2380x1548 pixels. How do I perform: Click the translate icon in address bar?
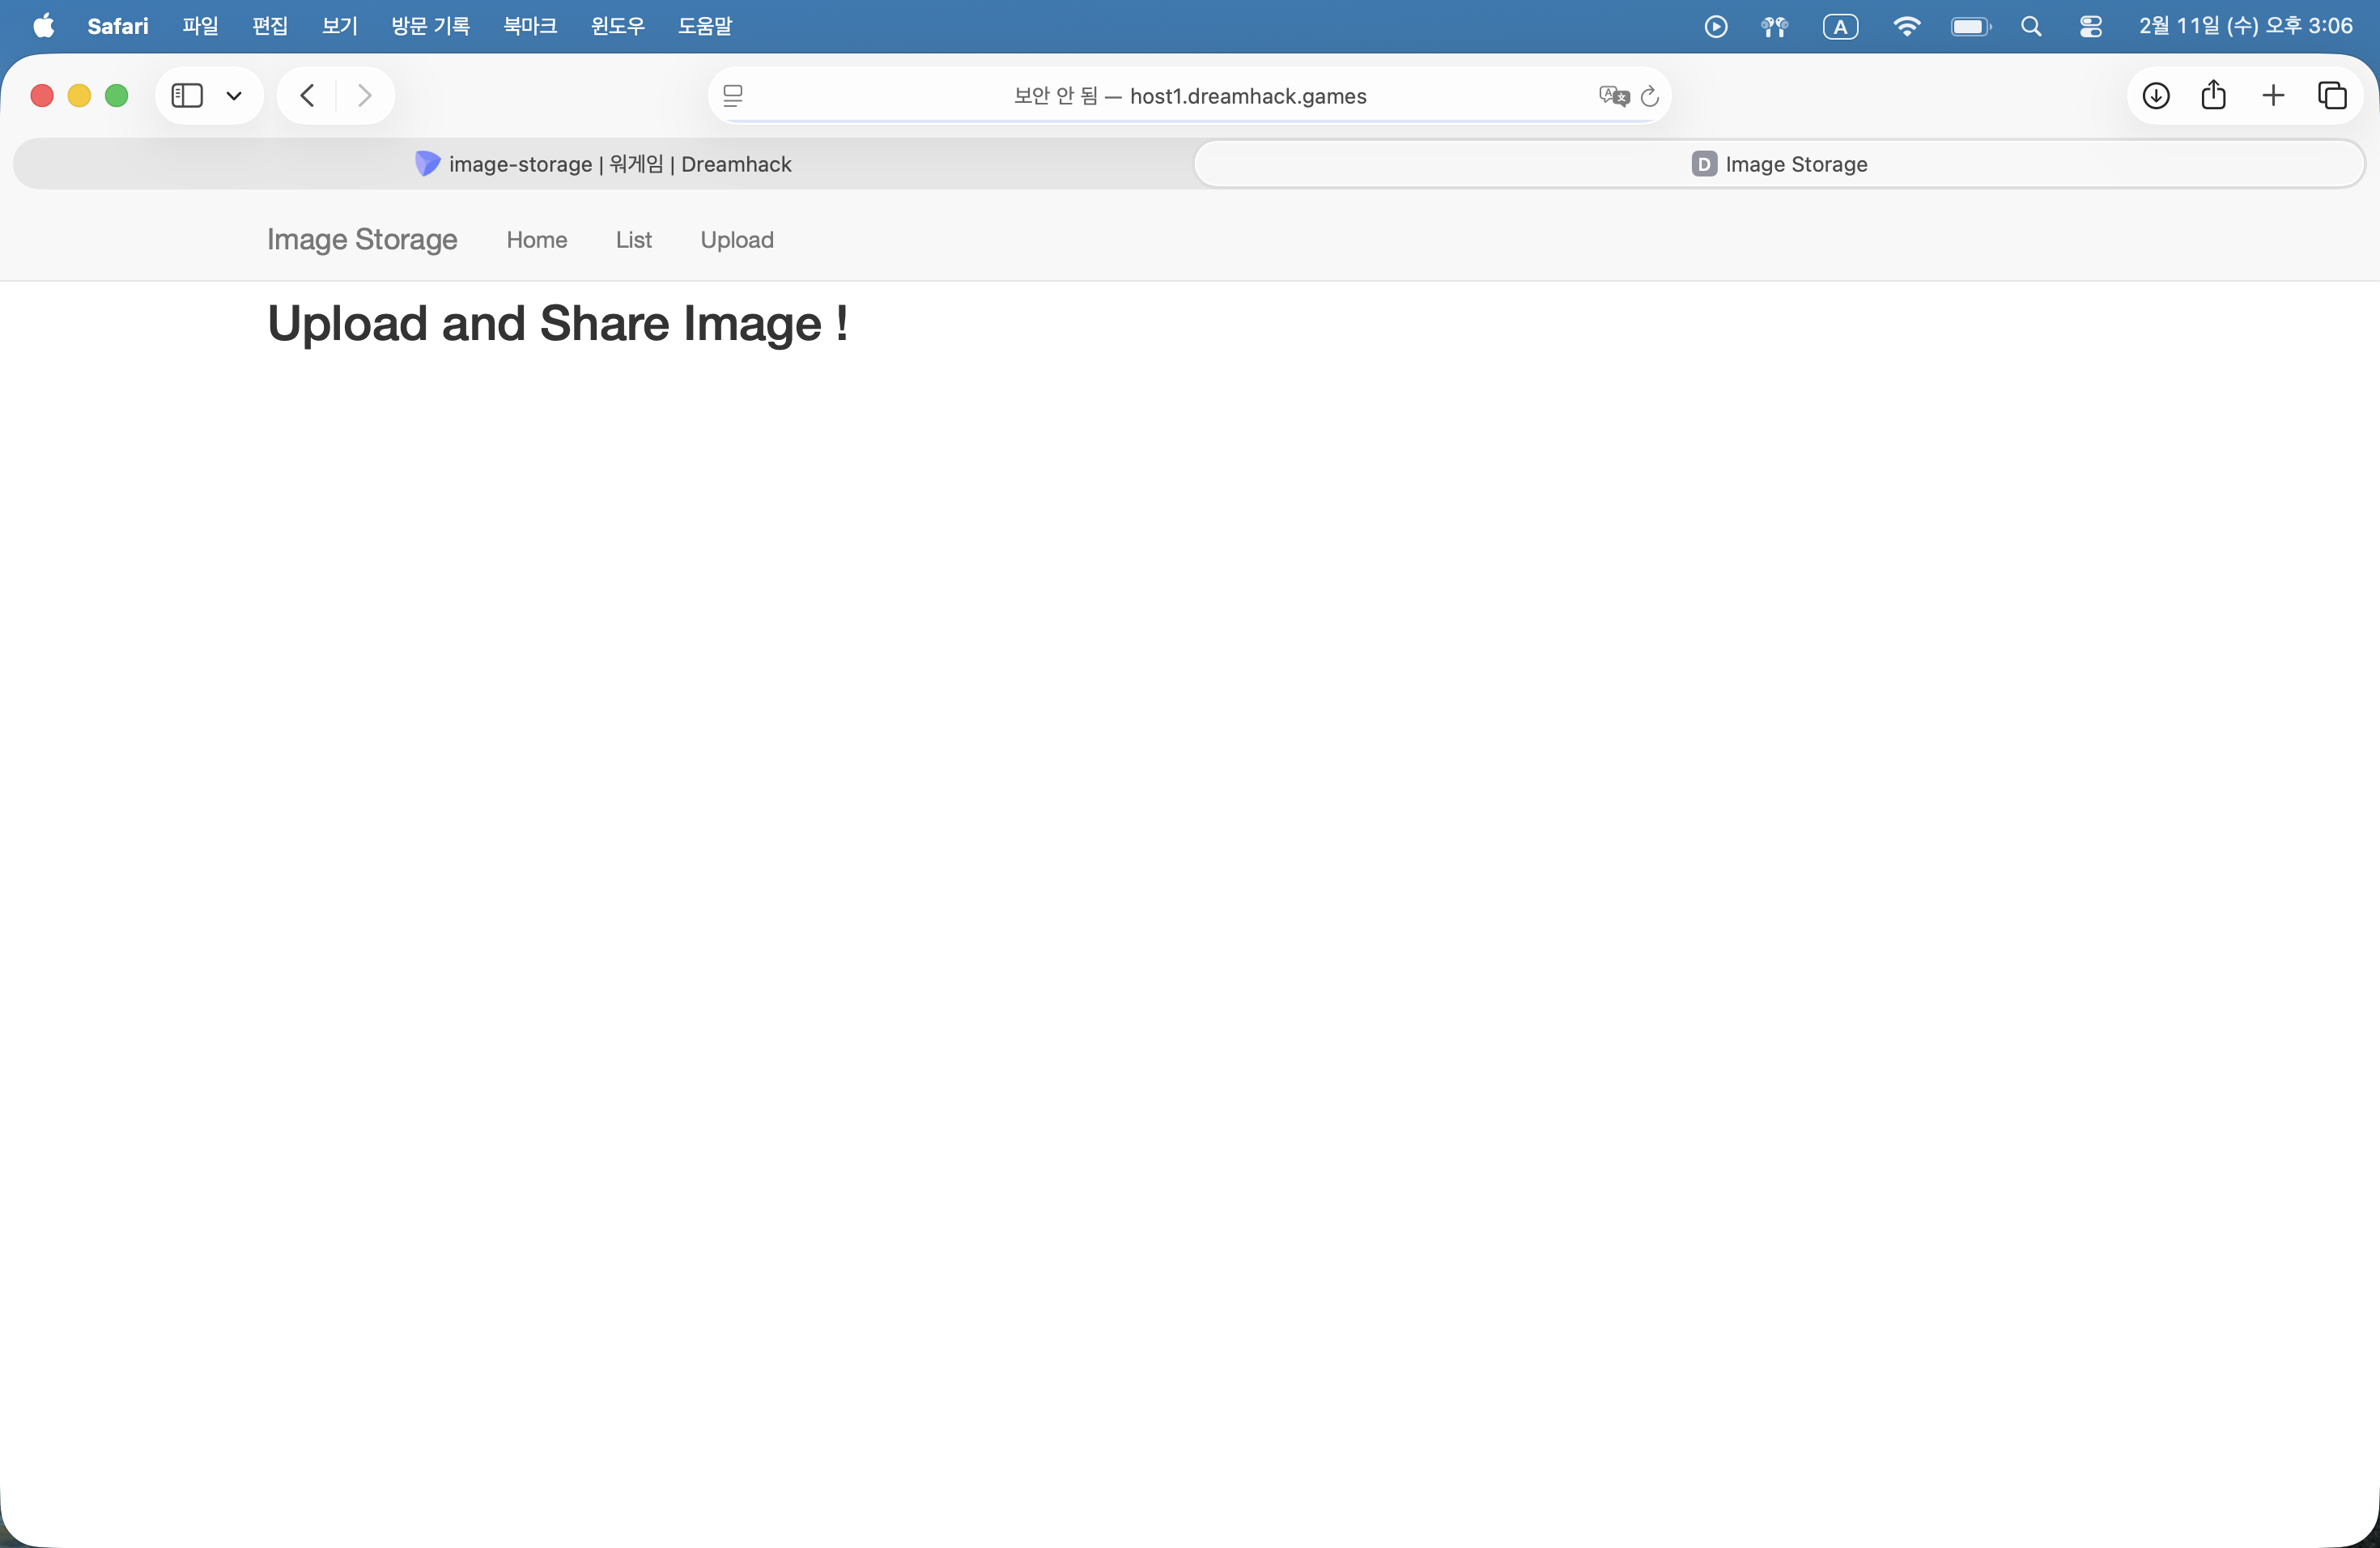(x=1613, y=96)
